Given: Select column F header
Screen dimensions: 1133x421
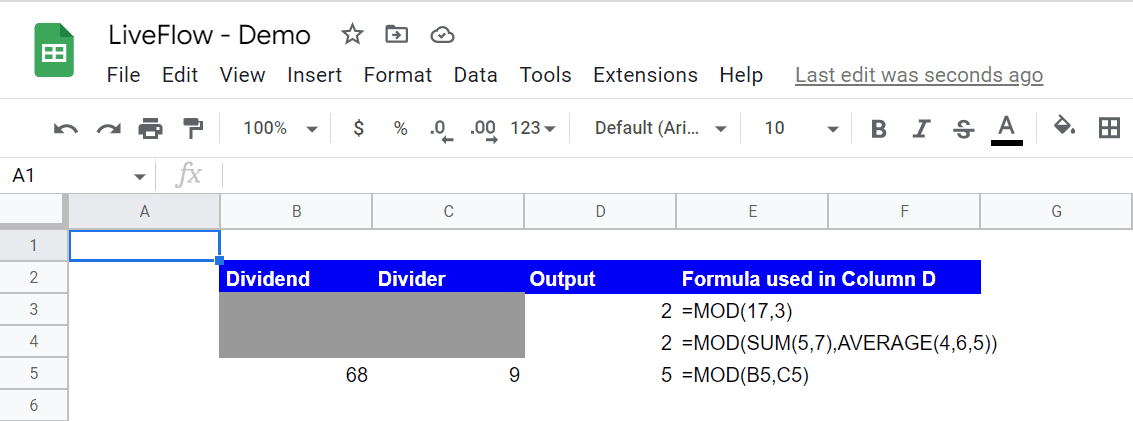Looking at the screenshot, I should coord(904,212).
